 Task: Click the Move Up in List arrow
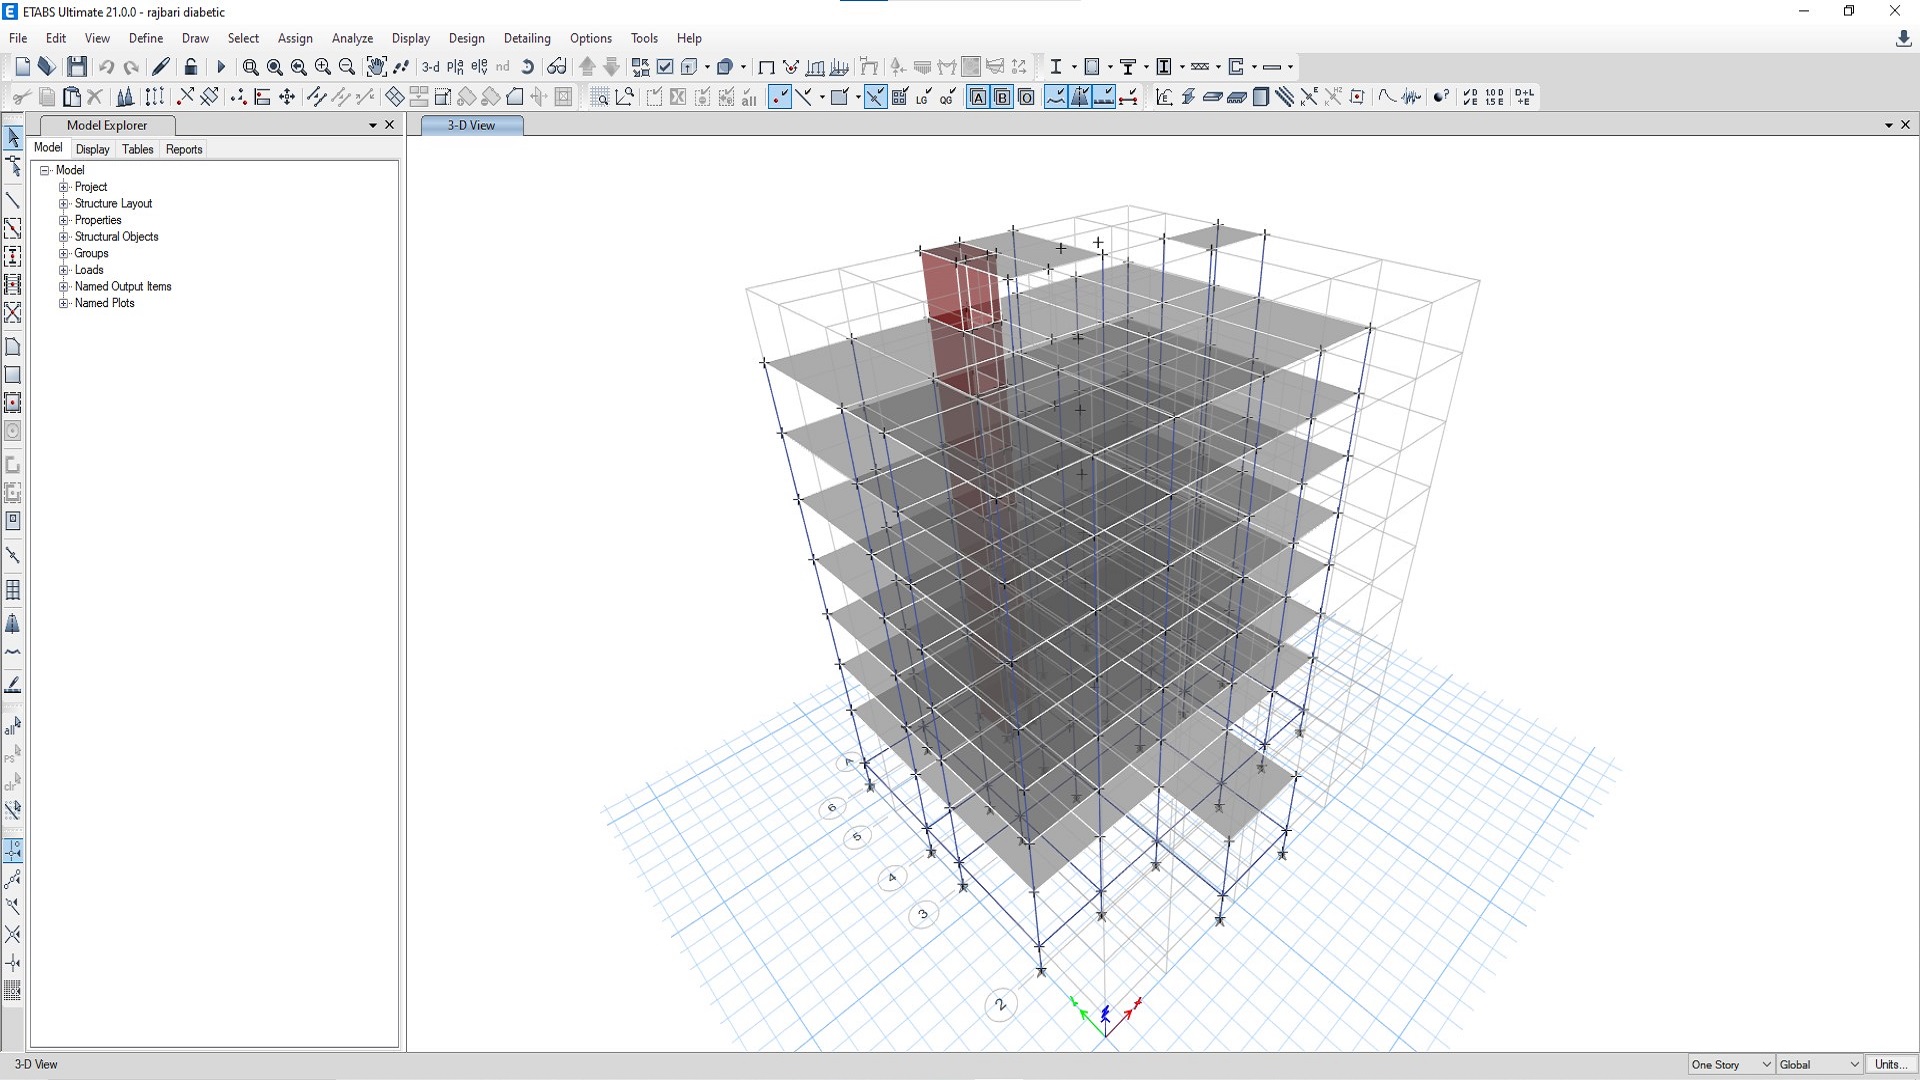point(588,67)
